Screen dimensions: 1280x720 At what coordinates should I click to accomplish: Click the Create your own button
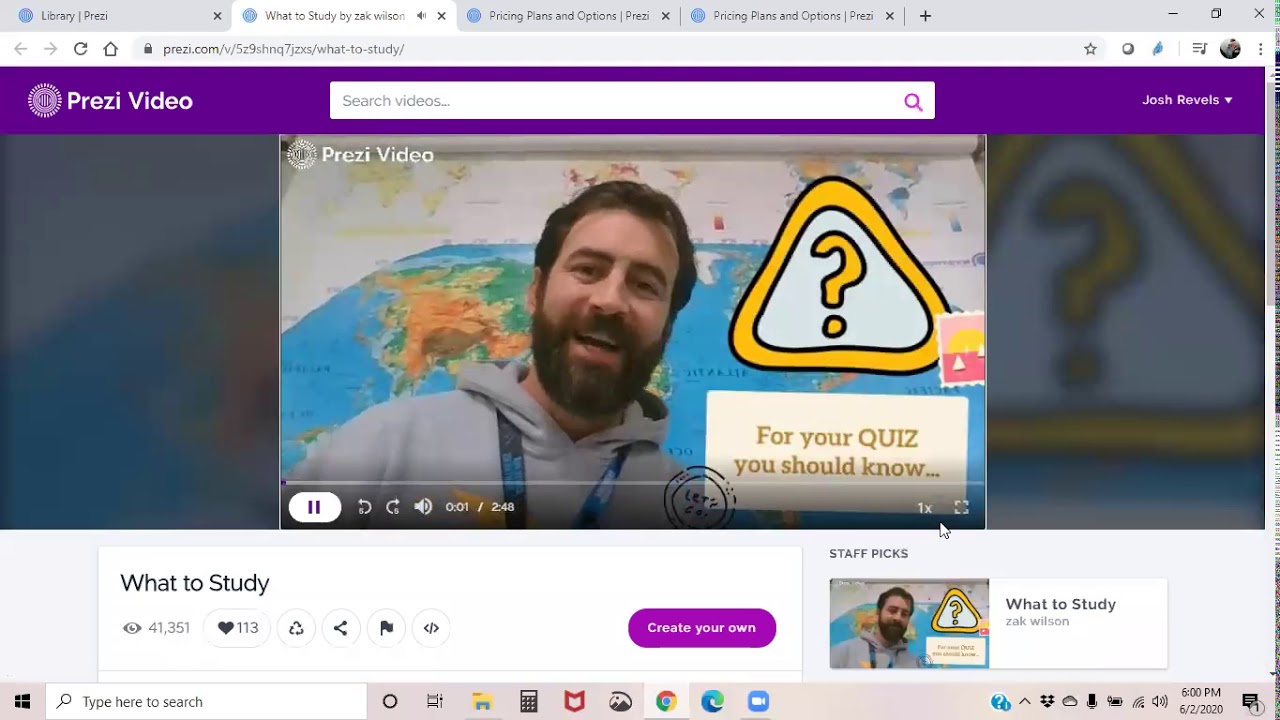(702, 628)
